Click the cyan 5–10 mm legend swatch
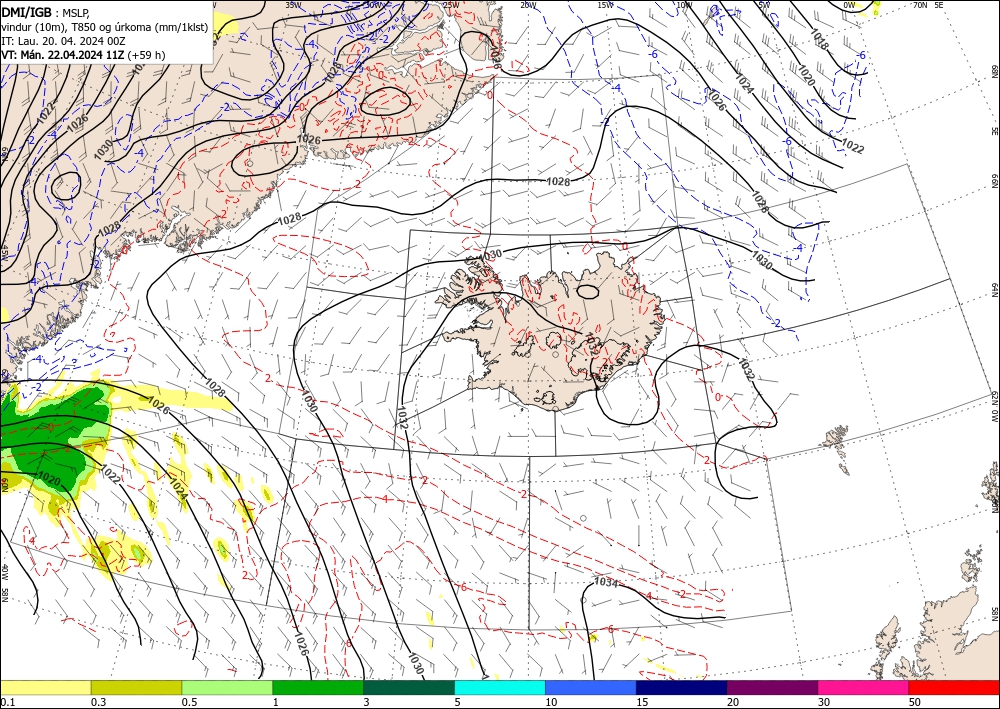Viewport: 1000px width, 709px height. [500, 687]
